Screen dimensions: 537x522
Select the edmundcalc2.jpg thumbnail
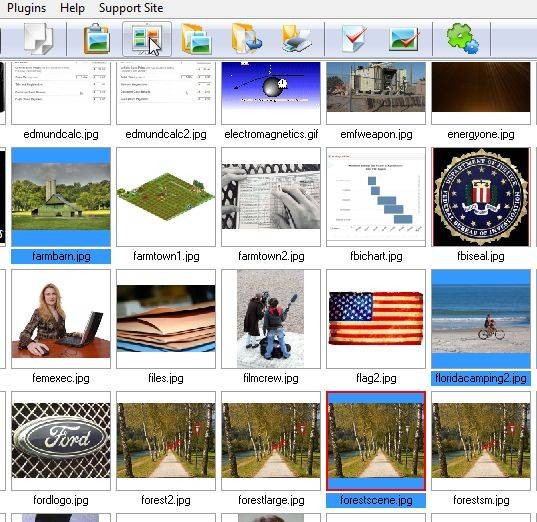166,92
